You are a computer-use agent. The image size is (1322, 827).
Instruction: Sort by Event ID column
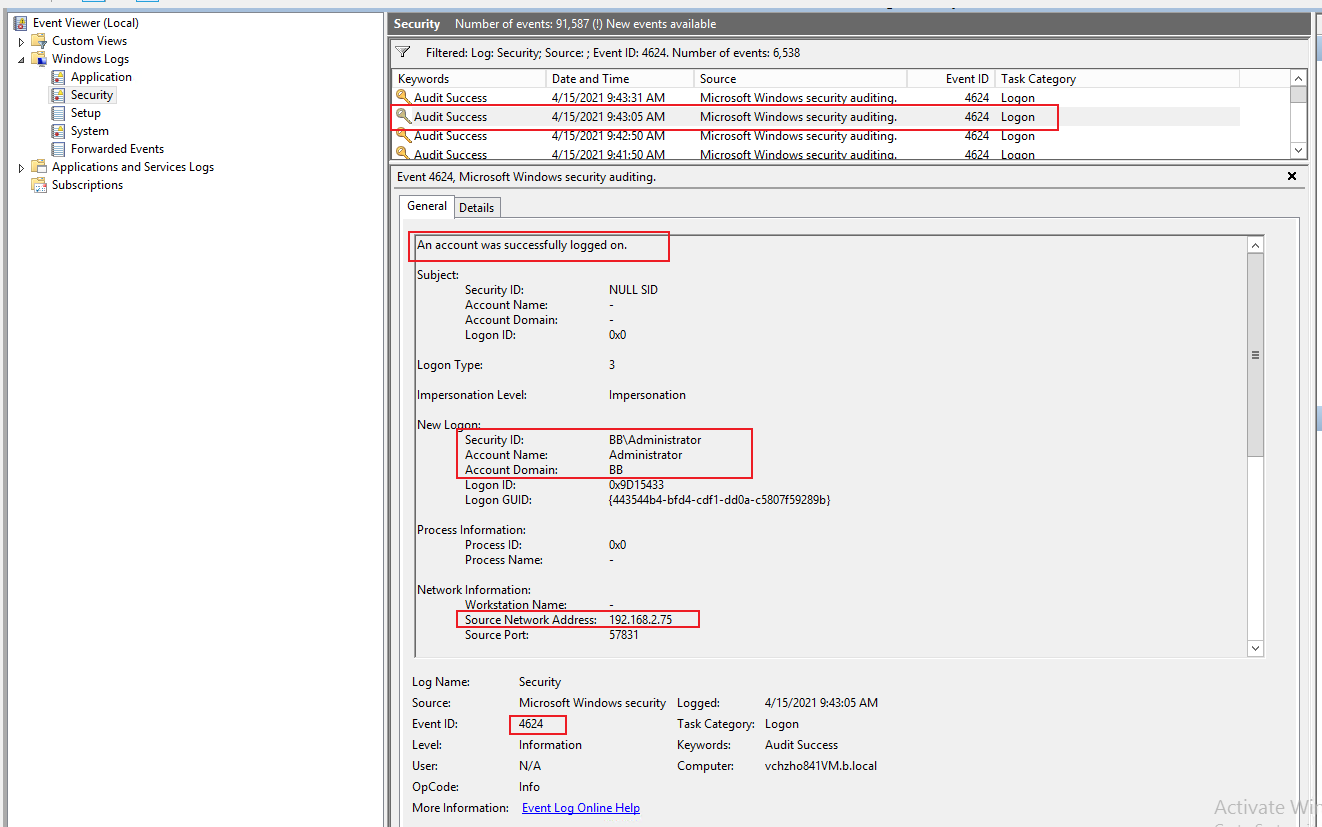point(951,78)
